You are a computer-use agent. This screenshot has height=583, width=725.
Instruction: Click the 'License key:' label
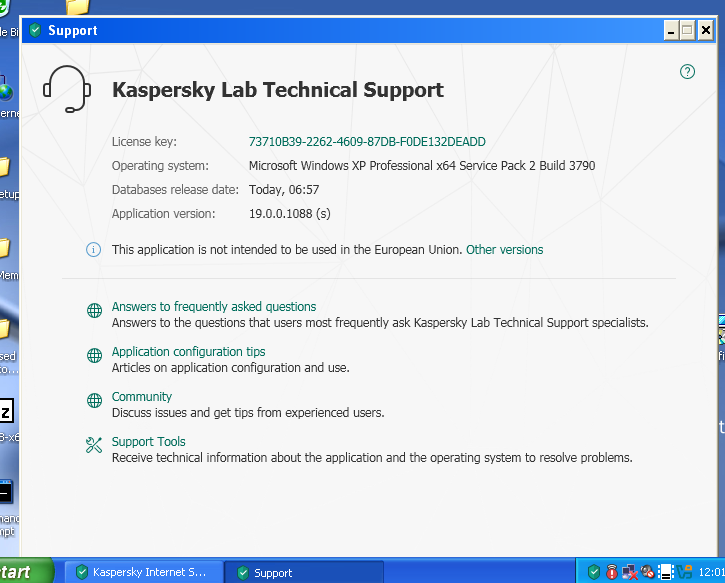pyautogui.click(x=144, y=141)
